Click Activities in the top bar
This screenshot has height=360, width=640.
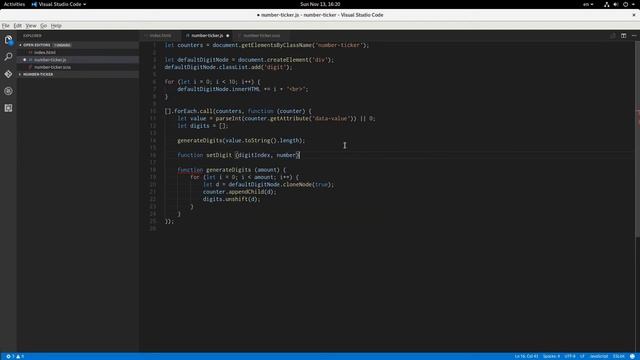pyautogui.click(x=14, y=4)
